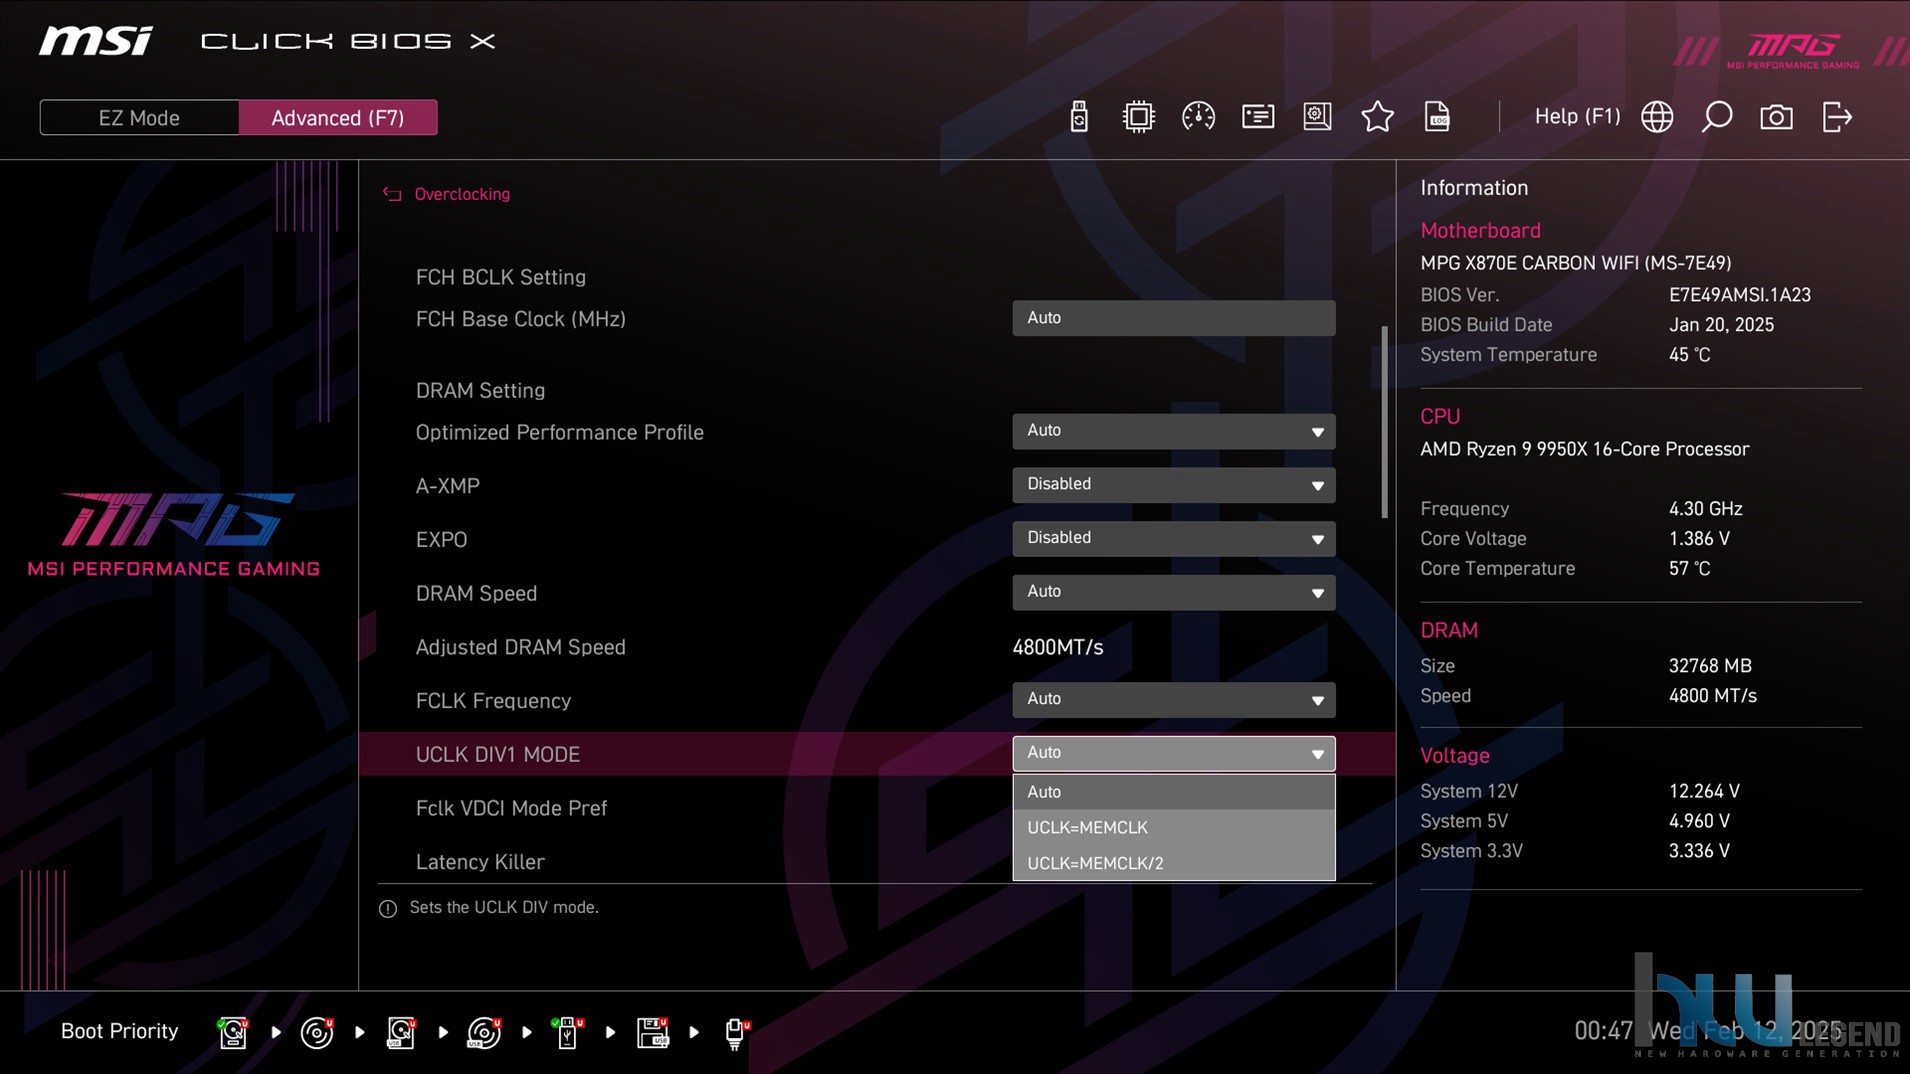Open the M-Flash USB update icon

1078,117
